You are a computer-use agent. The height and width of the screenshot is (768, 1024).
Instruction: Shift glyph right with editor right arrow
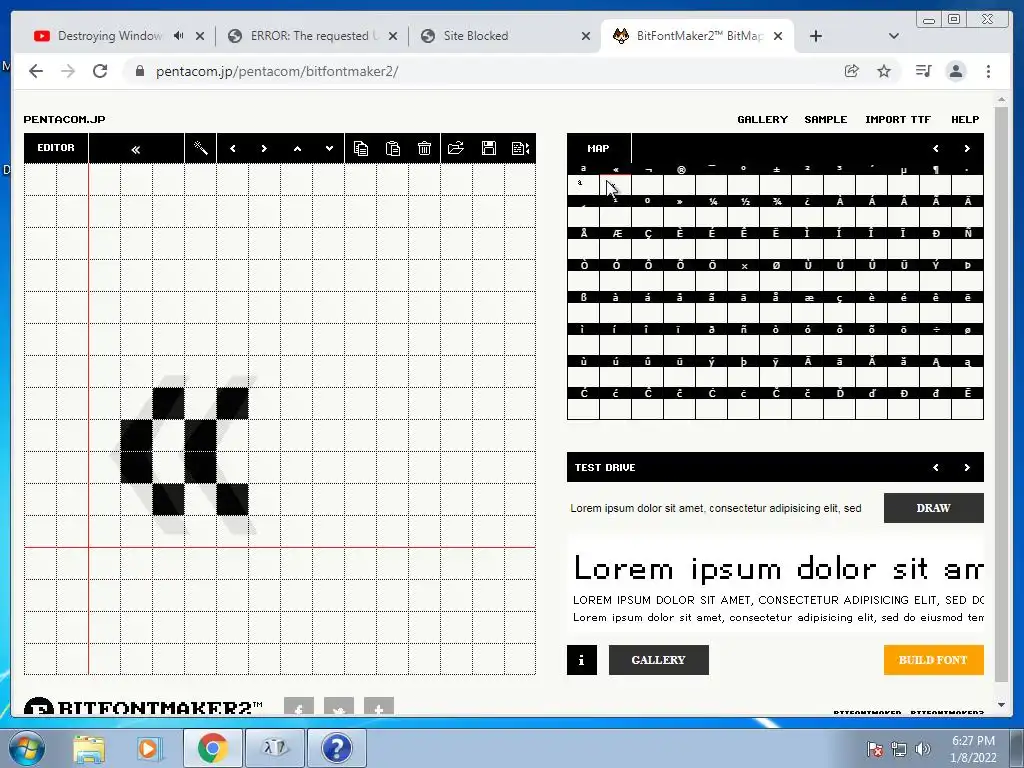pos(264,148)
